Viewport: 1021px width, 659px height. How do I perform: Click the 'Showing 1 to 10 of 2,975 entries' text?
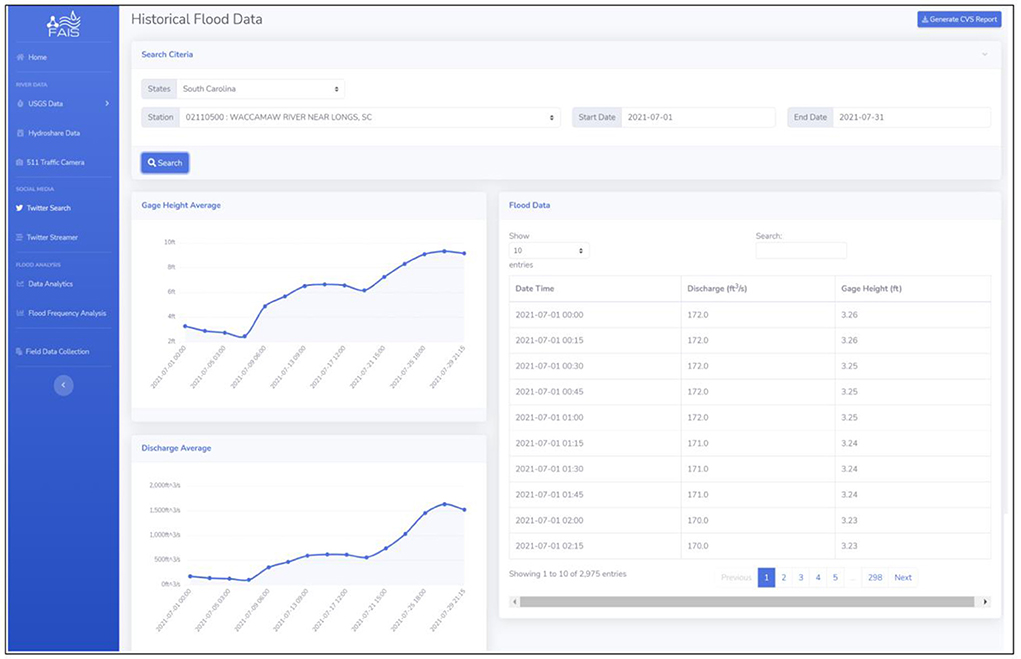coord(568,574)
